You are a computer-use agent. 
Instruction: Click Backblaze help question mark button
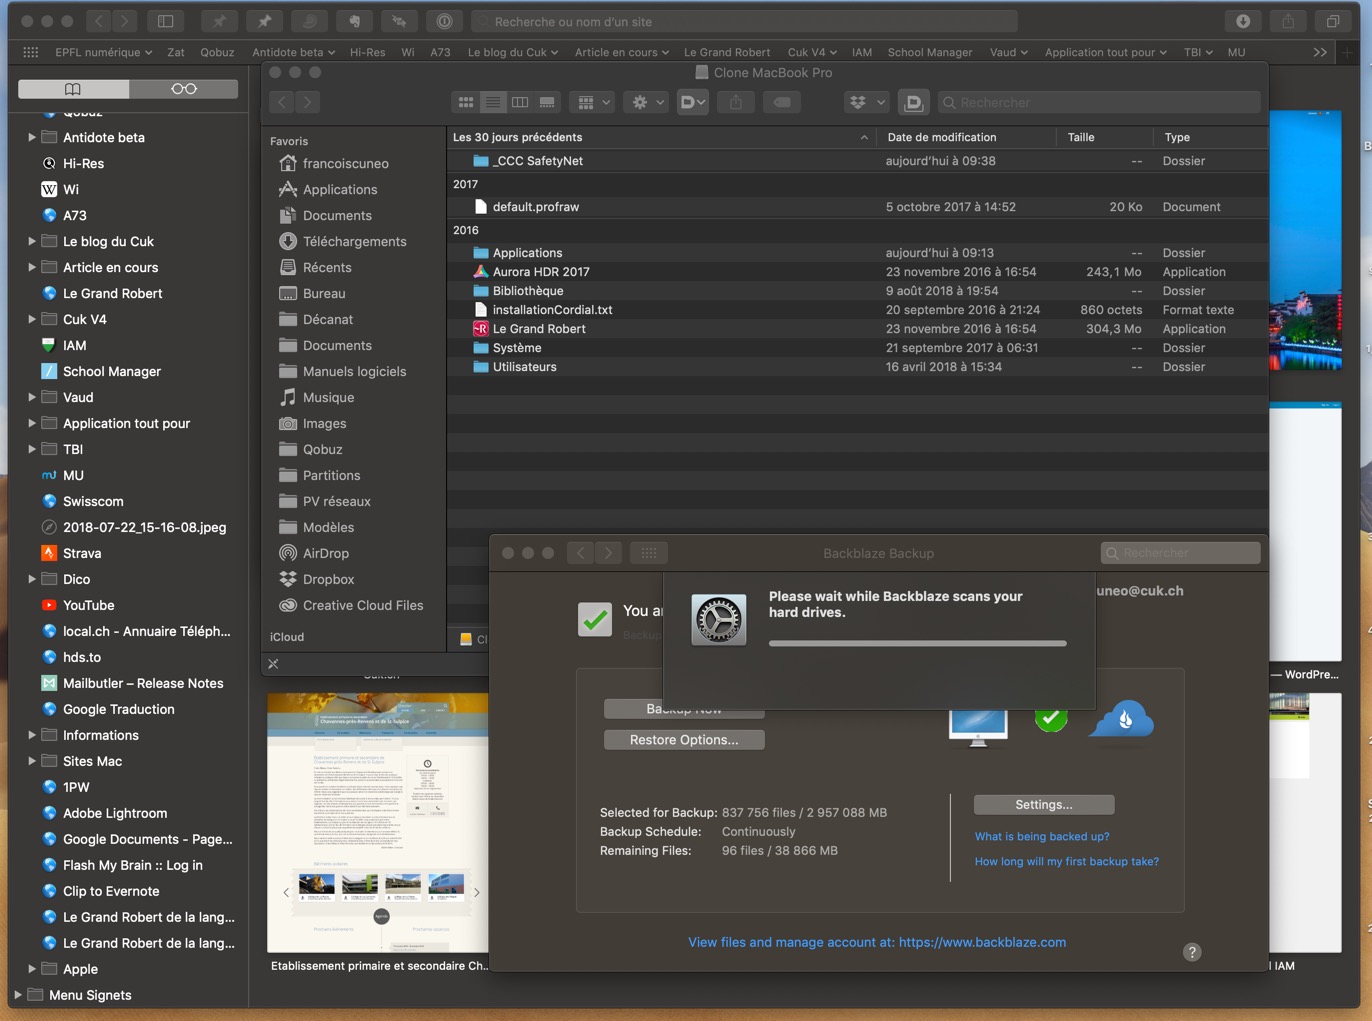point(1192,952)
